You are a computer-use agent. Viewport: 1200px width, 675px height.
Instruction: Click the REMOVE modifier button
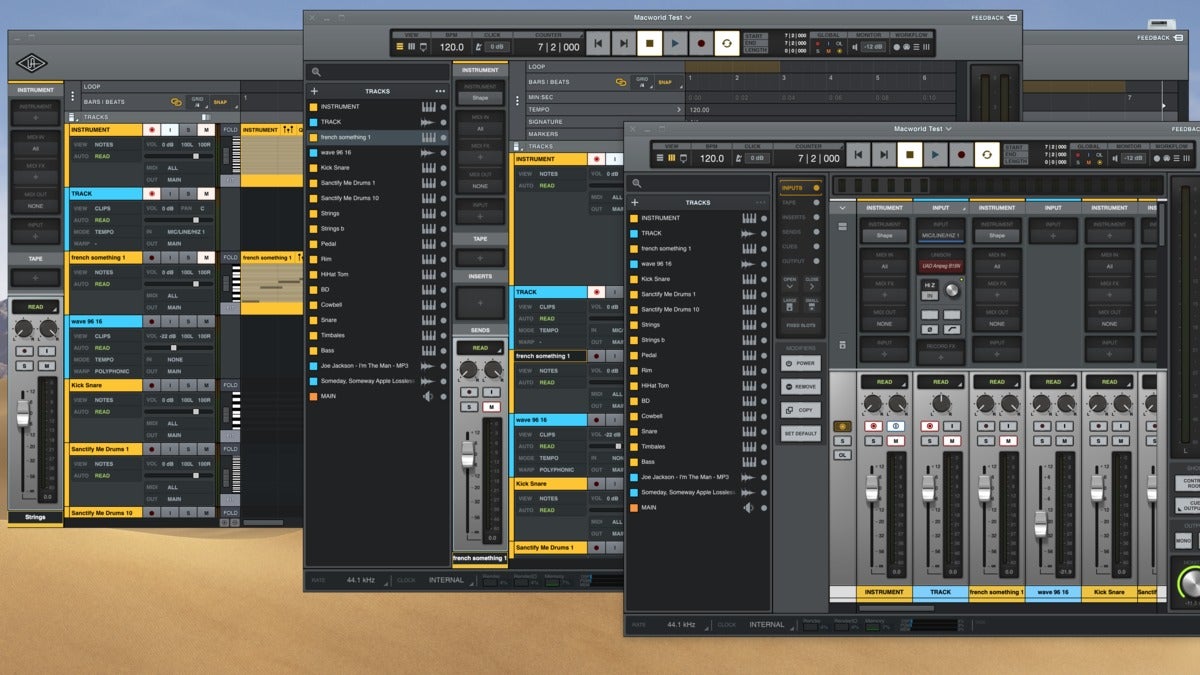pos(801,386)
